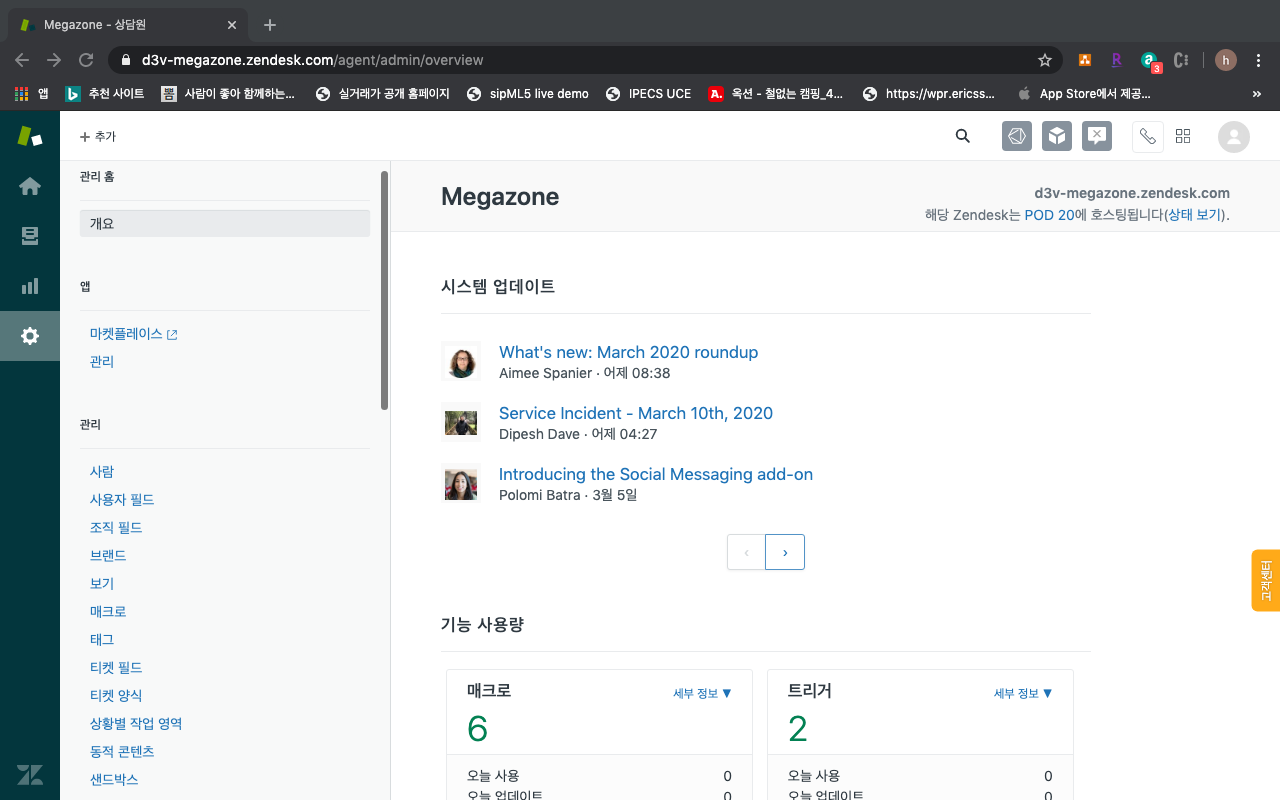
Task: Open the Views tickets icon in sidebar
Action: click(30, 236)
